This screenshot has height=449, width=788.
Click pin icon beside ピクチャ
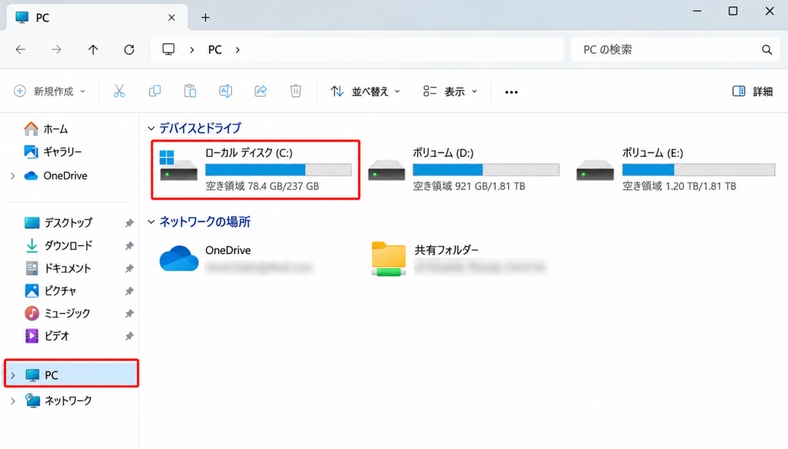[x=129, y=291]
